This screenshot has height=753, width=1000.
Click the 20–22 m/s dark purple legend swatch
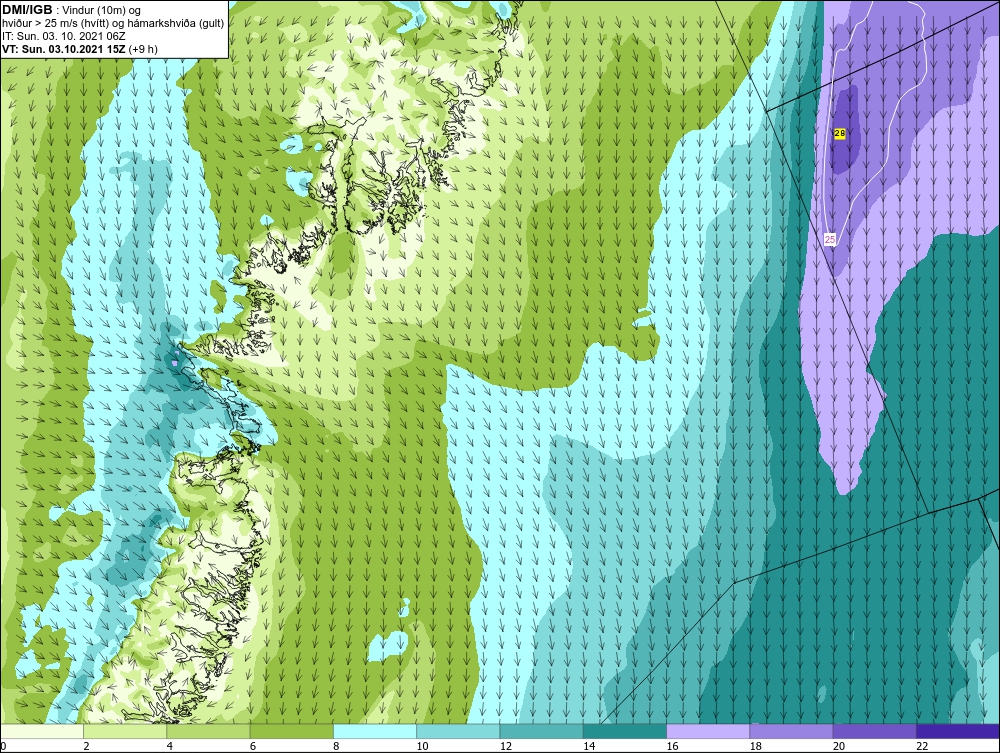click(874, 731)
